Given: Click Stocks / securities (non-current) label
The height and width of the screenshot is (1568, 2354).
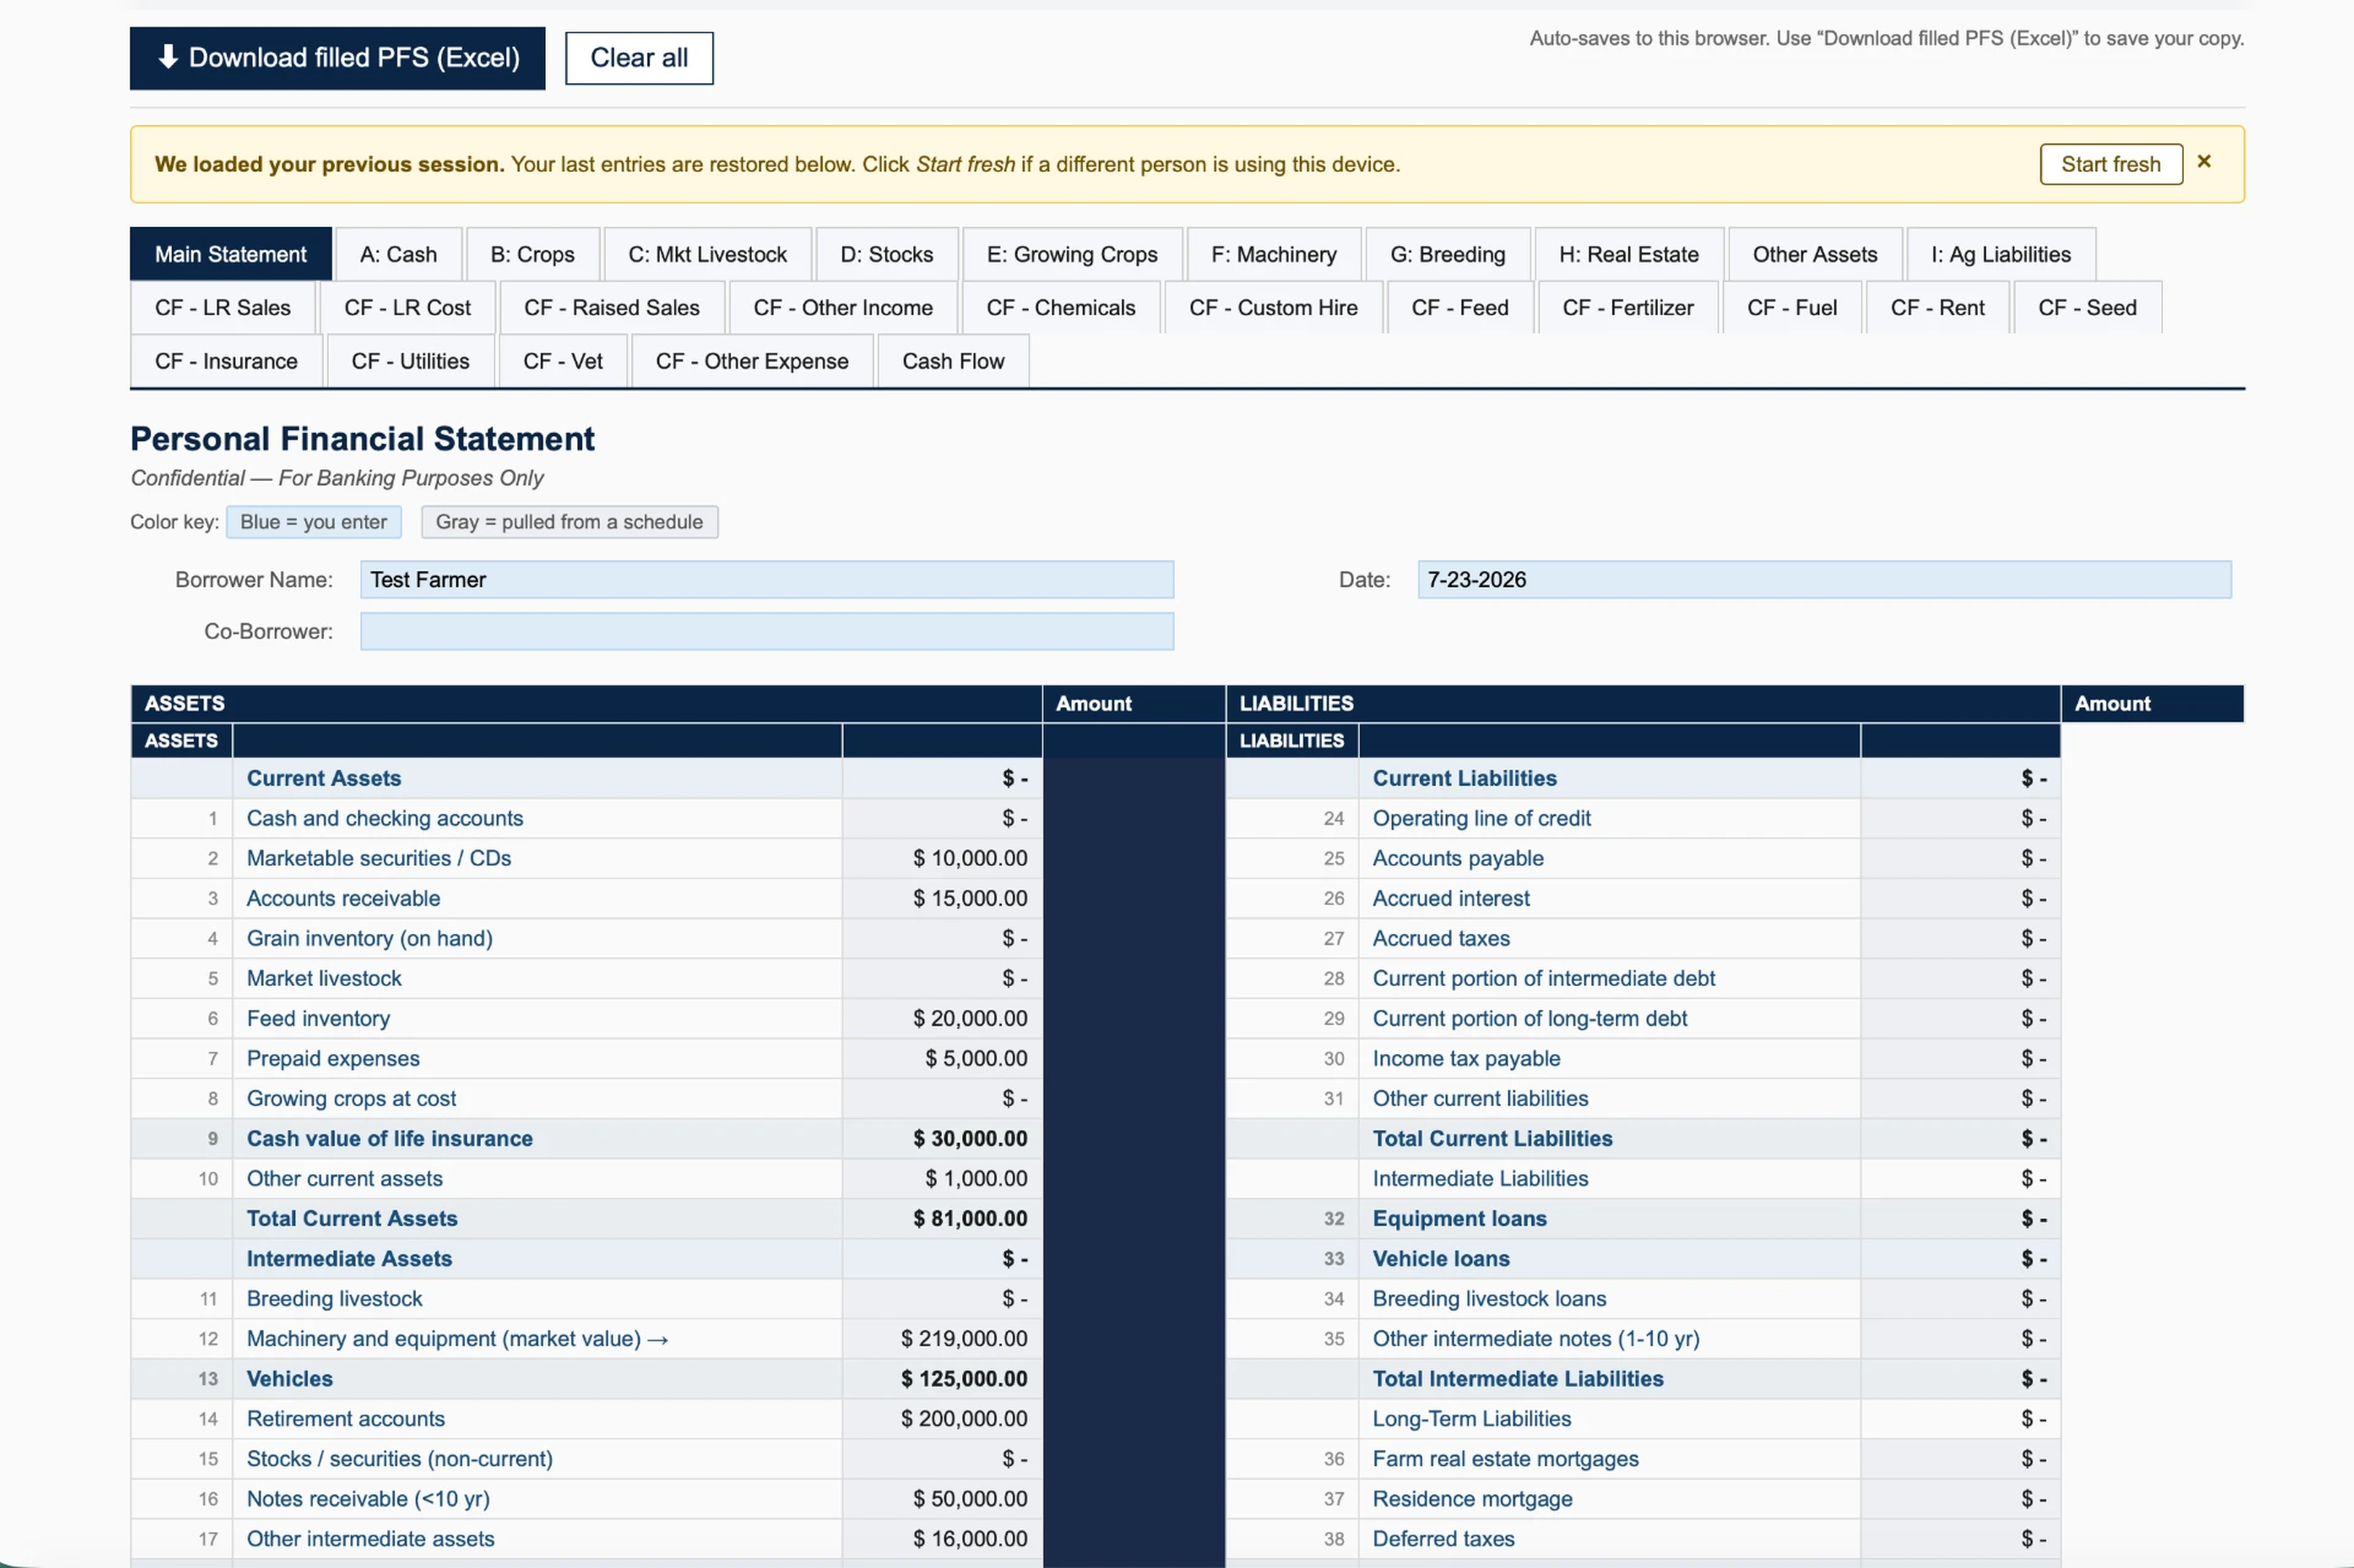Looking at the screenshot, I should (399, 1459).
